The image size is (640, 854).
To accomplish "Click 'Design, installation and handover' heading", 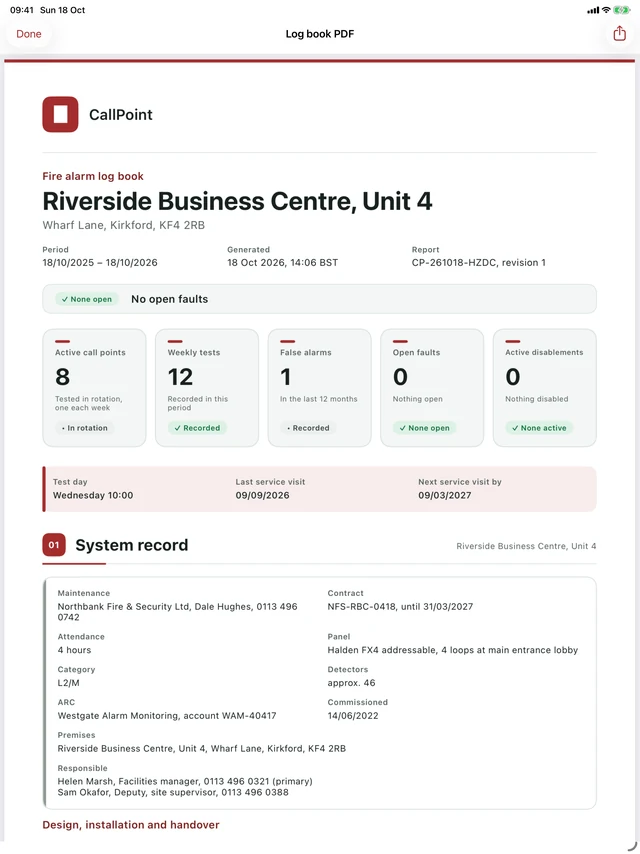I will [131, 825].
